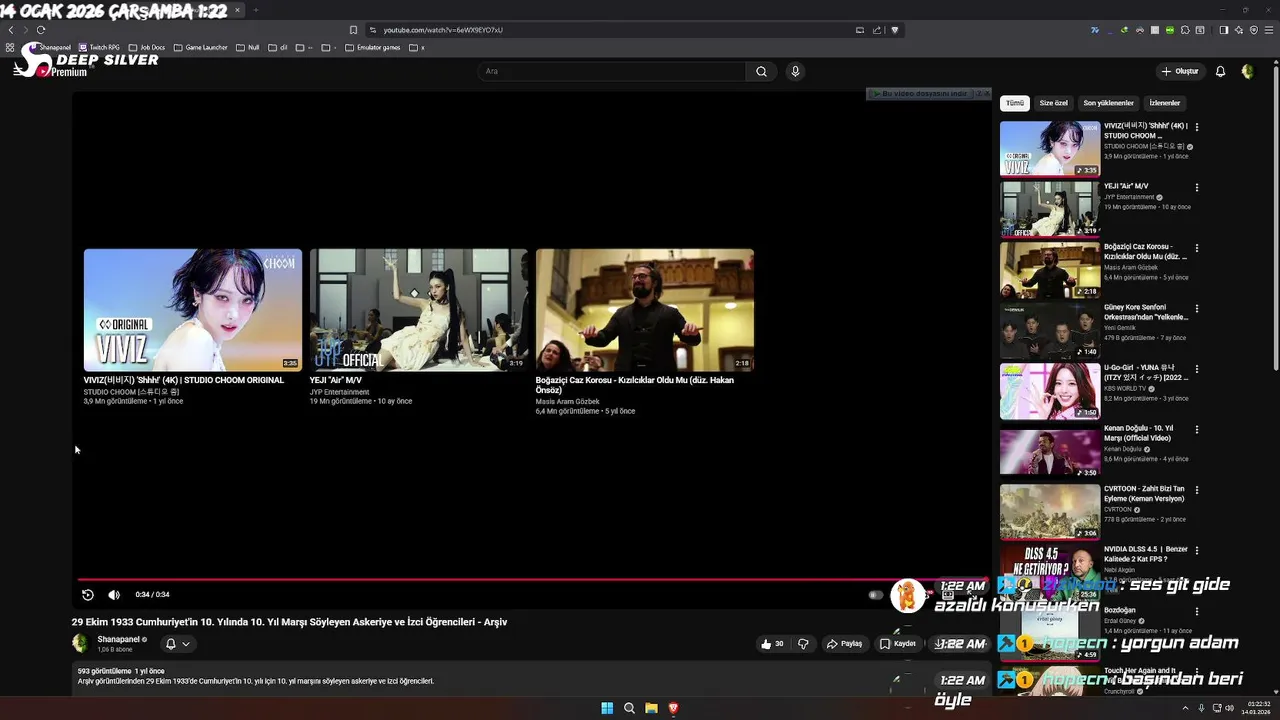This screenshot has width=1280, height=720.
Task: Open more options for NVIDIA DLSS 4.5 video
Action: [1196, 550]
